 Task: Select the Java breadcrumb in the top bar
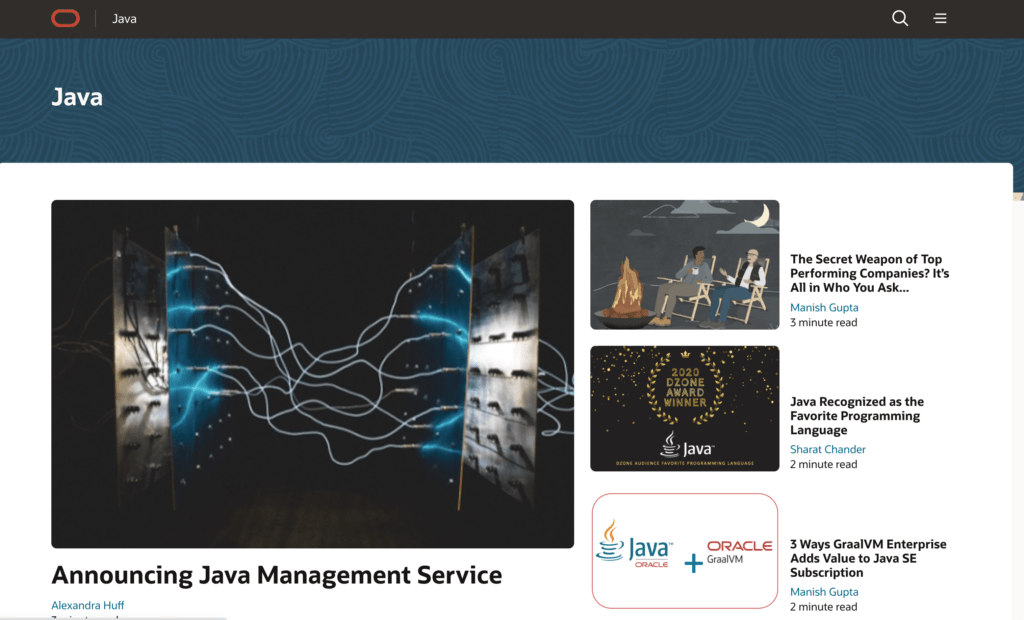click(124, 18)
